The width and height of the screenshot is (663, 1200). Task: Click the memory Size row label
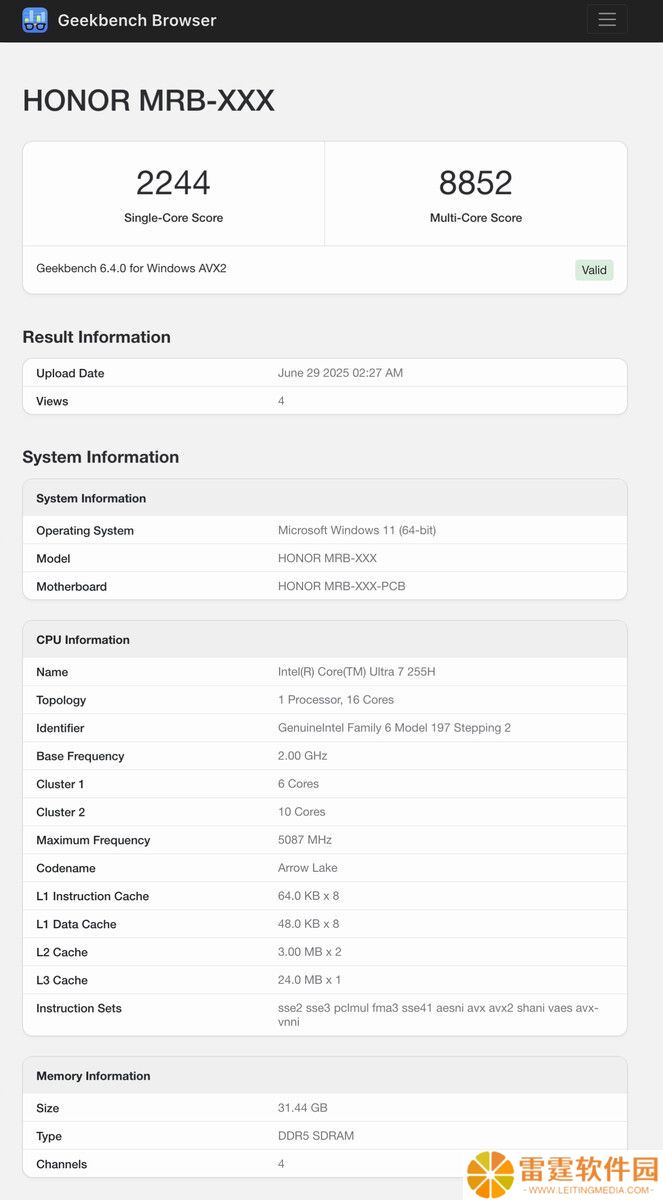48,1108
